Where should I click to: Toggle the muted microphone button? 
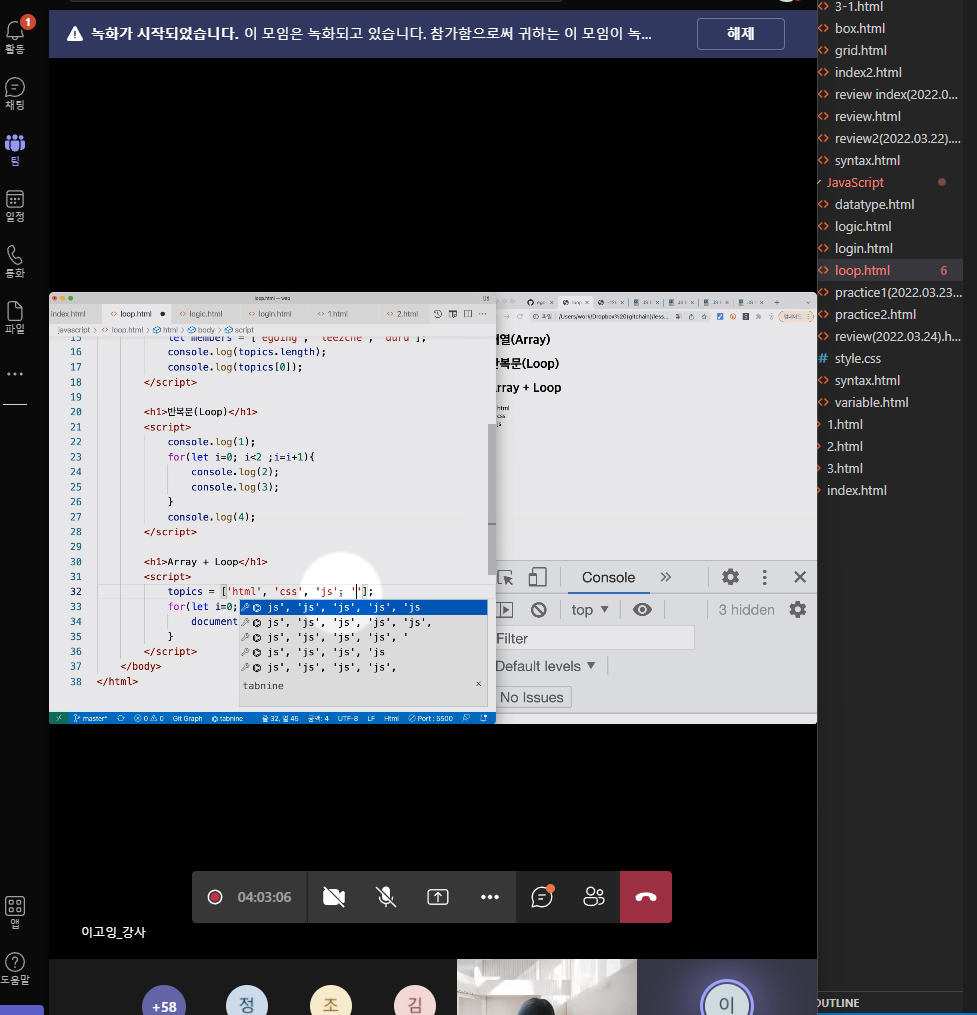coord(386,897)
